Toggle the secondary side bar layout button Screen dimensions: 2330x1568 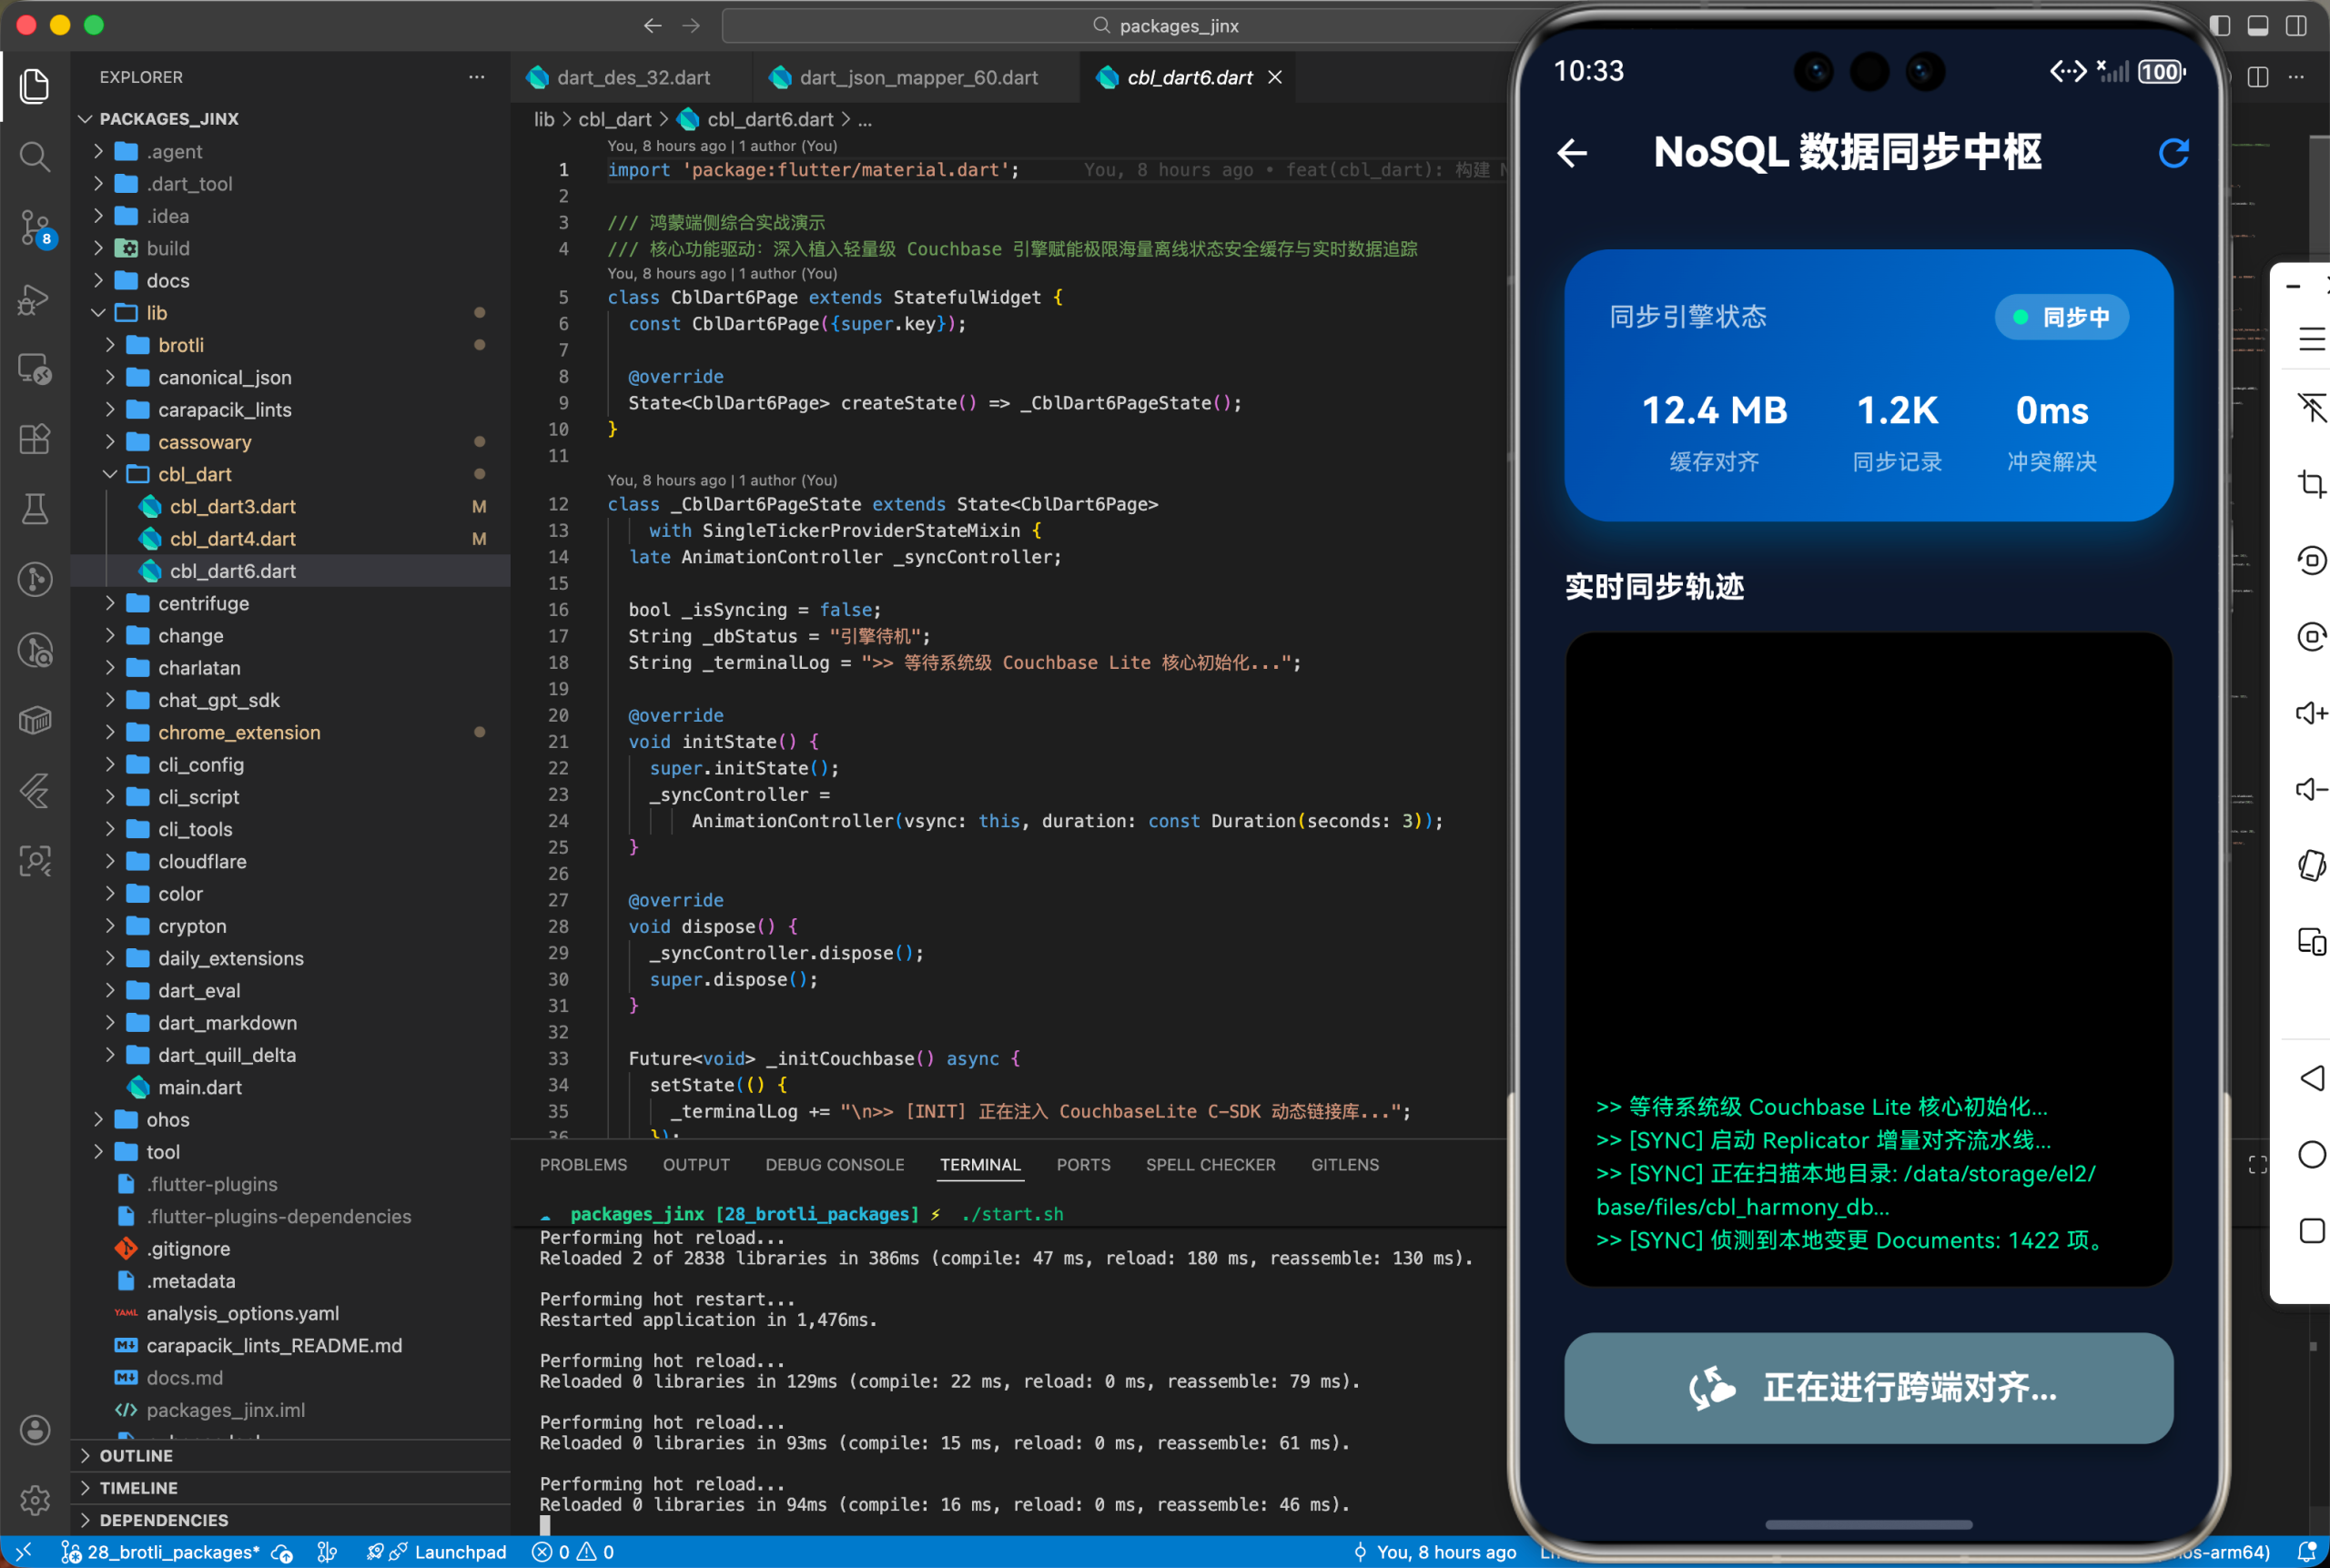click(x=2296, y=26)
